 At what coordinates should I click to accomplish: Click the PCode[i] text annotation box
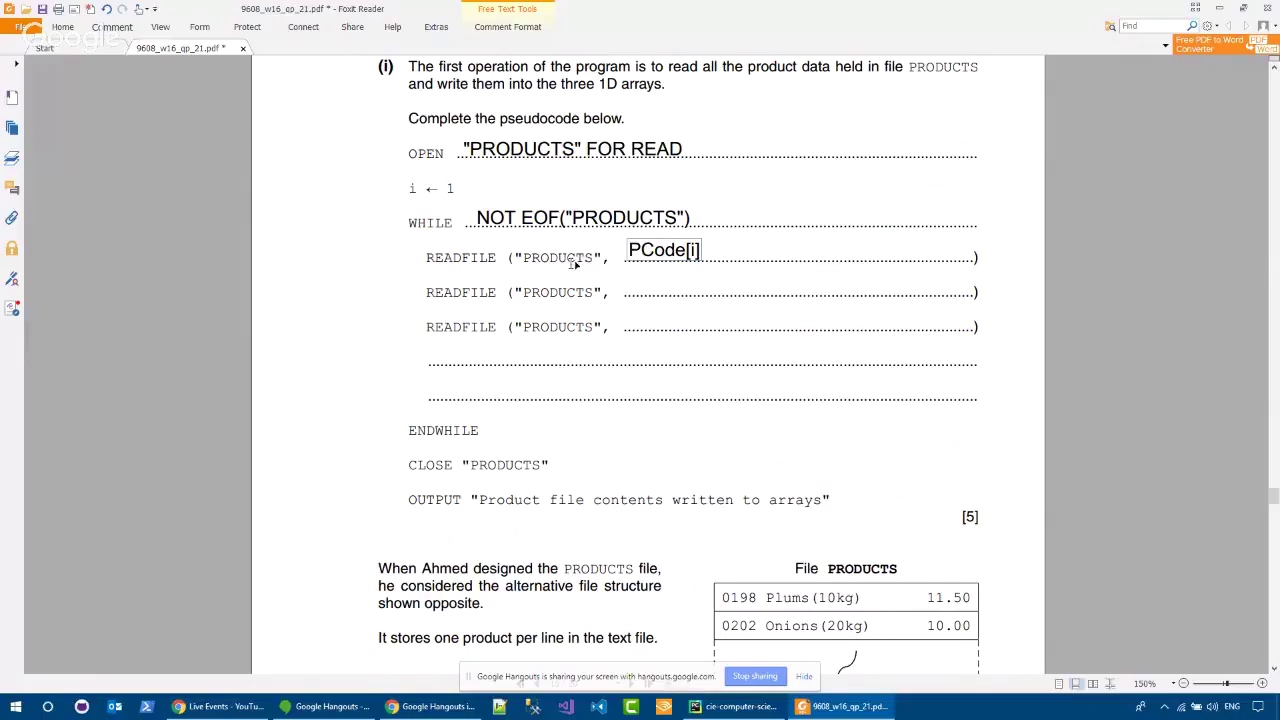(664, 250)
